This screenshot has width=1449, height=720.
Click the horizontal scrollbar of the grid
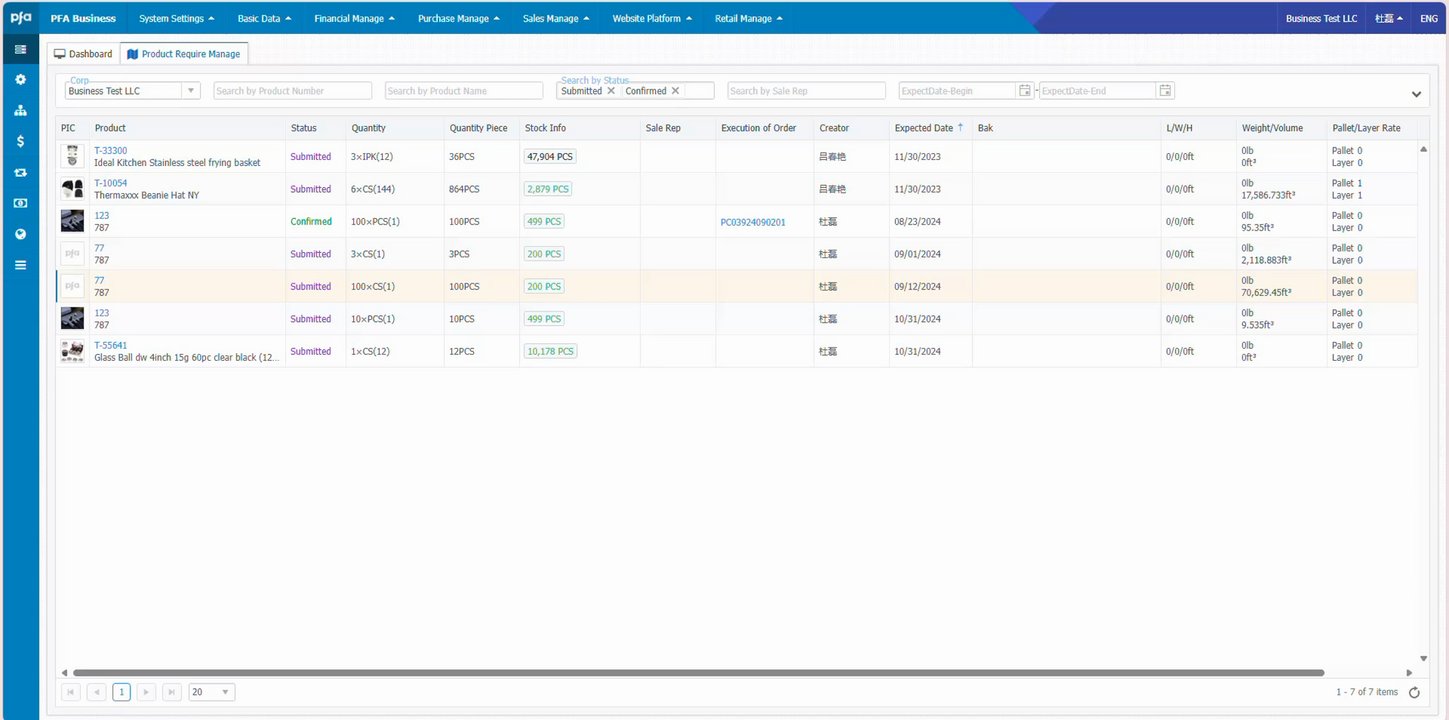[x=698, y=673]
